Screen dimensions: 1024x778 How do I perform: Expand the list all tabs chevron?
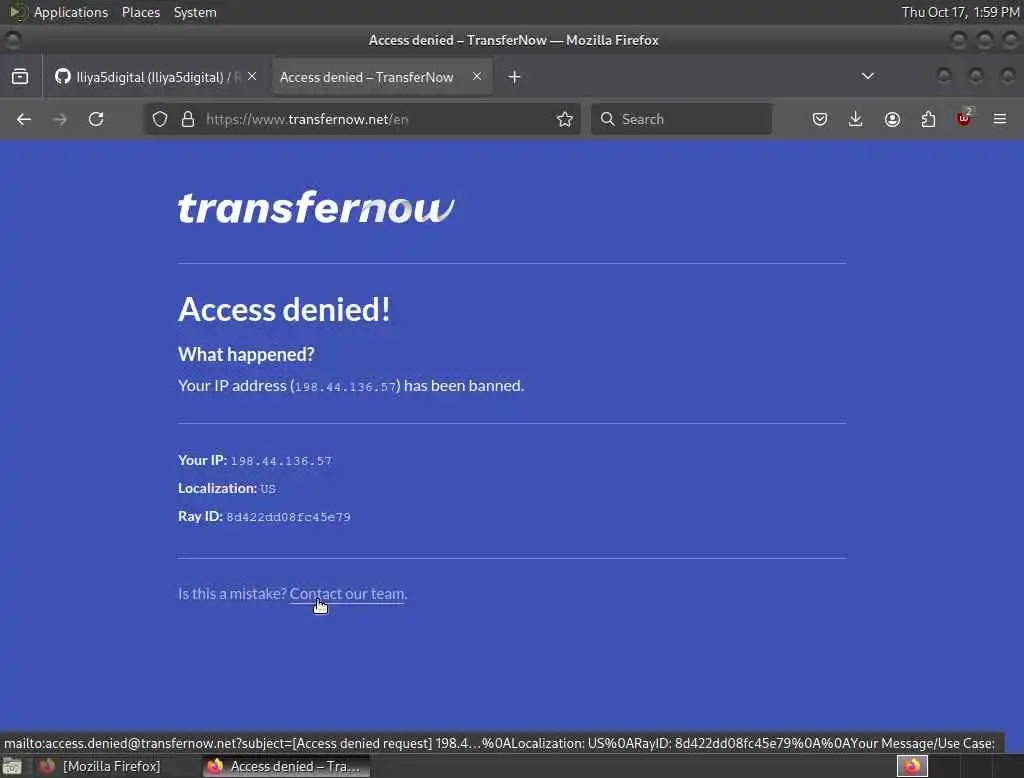tap(867, 76)
